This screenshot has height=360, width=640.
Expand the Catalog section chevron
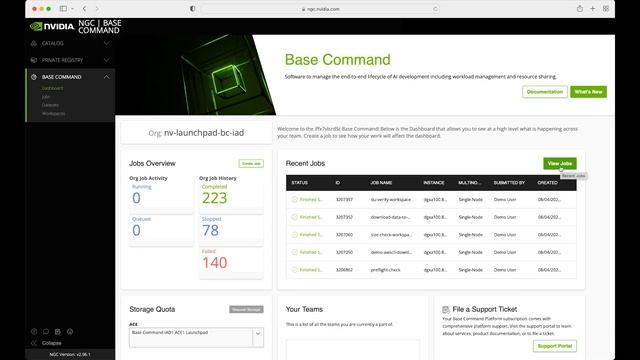107,43
